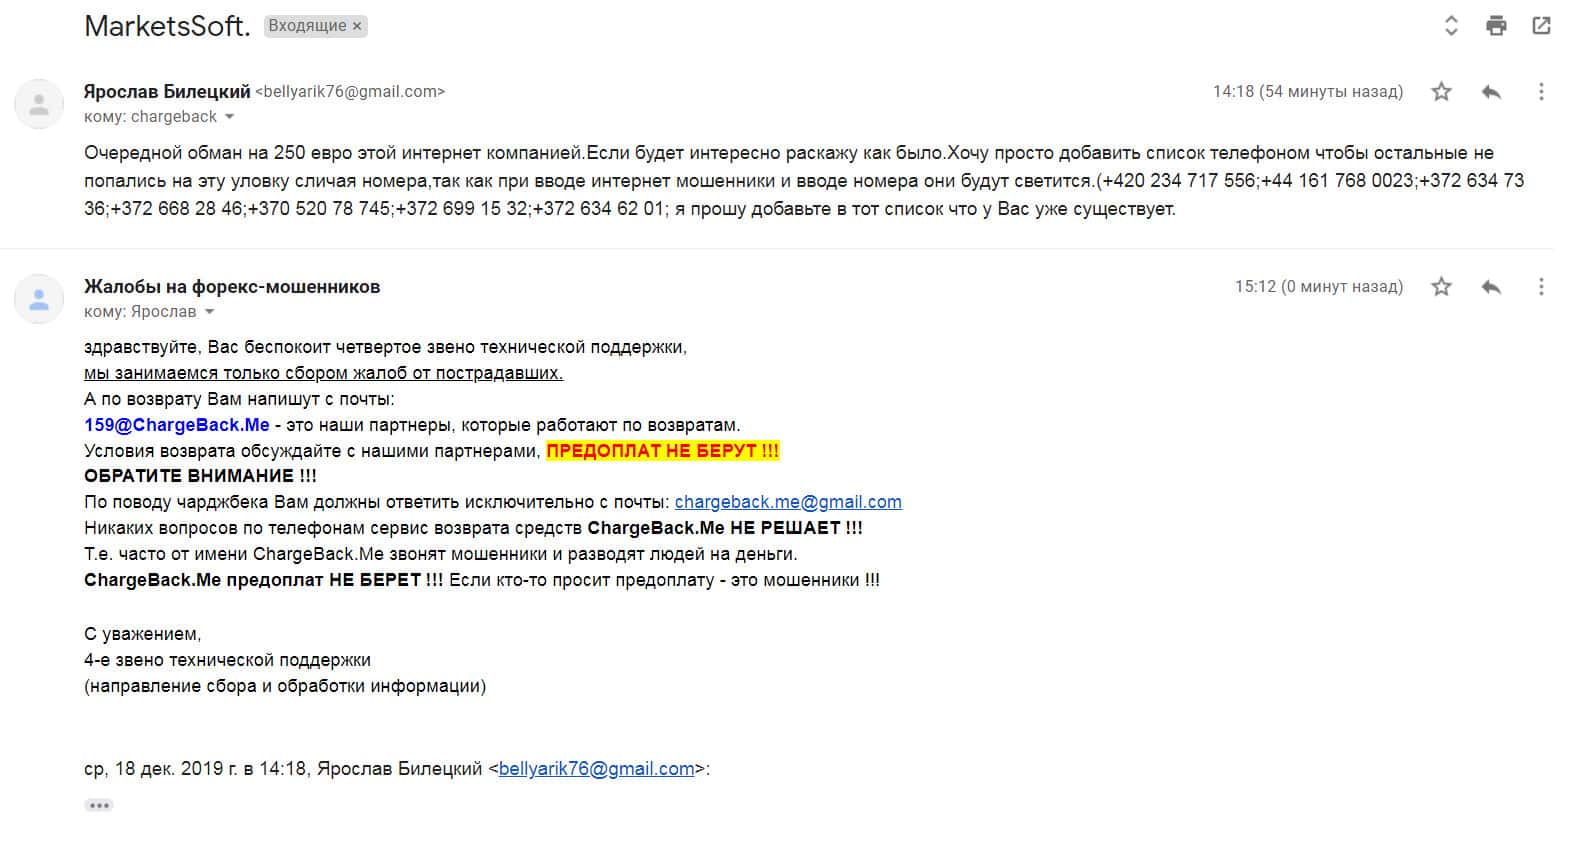
Task: Expand recipient details next to 'кому: Ярослав'
Action: click(x=210, y=312)
